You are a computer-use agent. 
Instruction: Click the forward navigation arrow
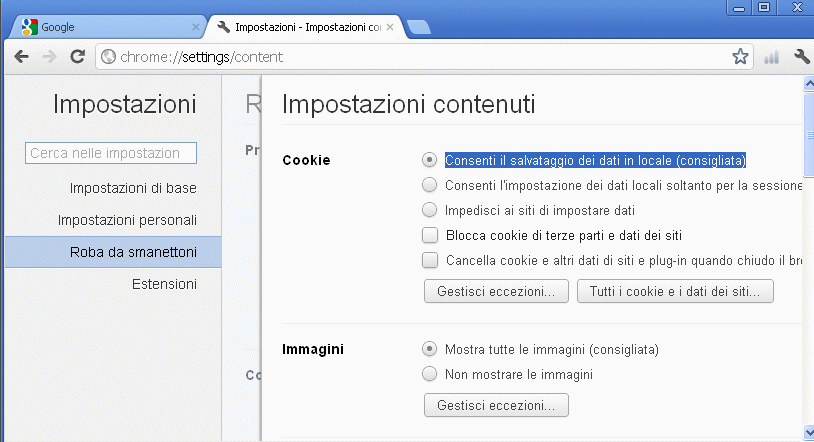coord(49,57)
